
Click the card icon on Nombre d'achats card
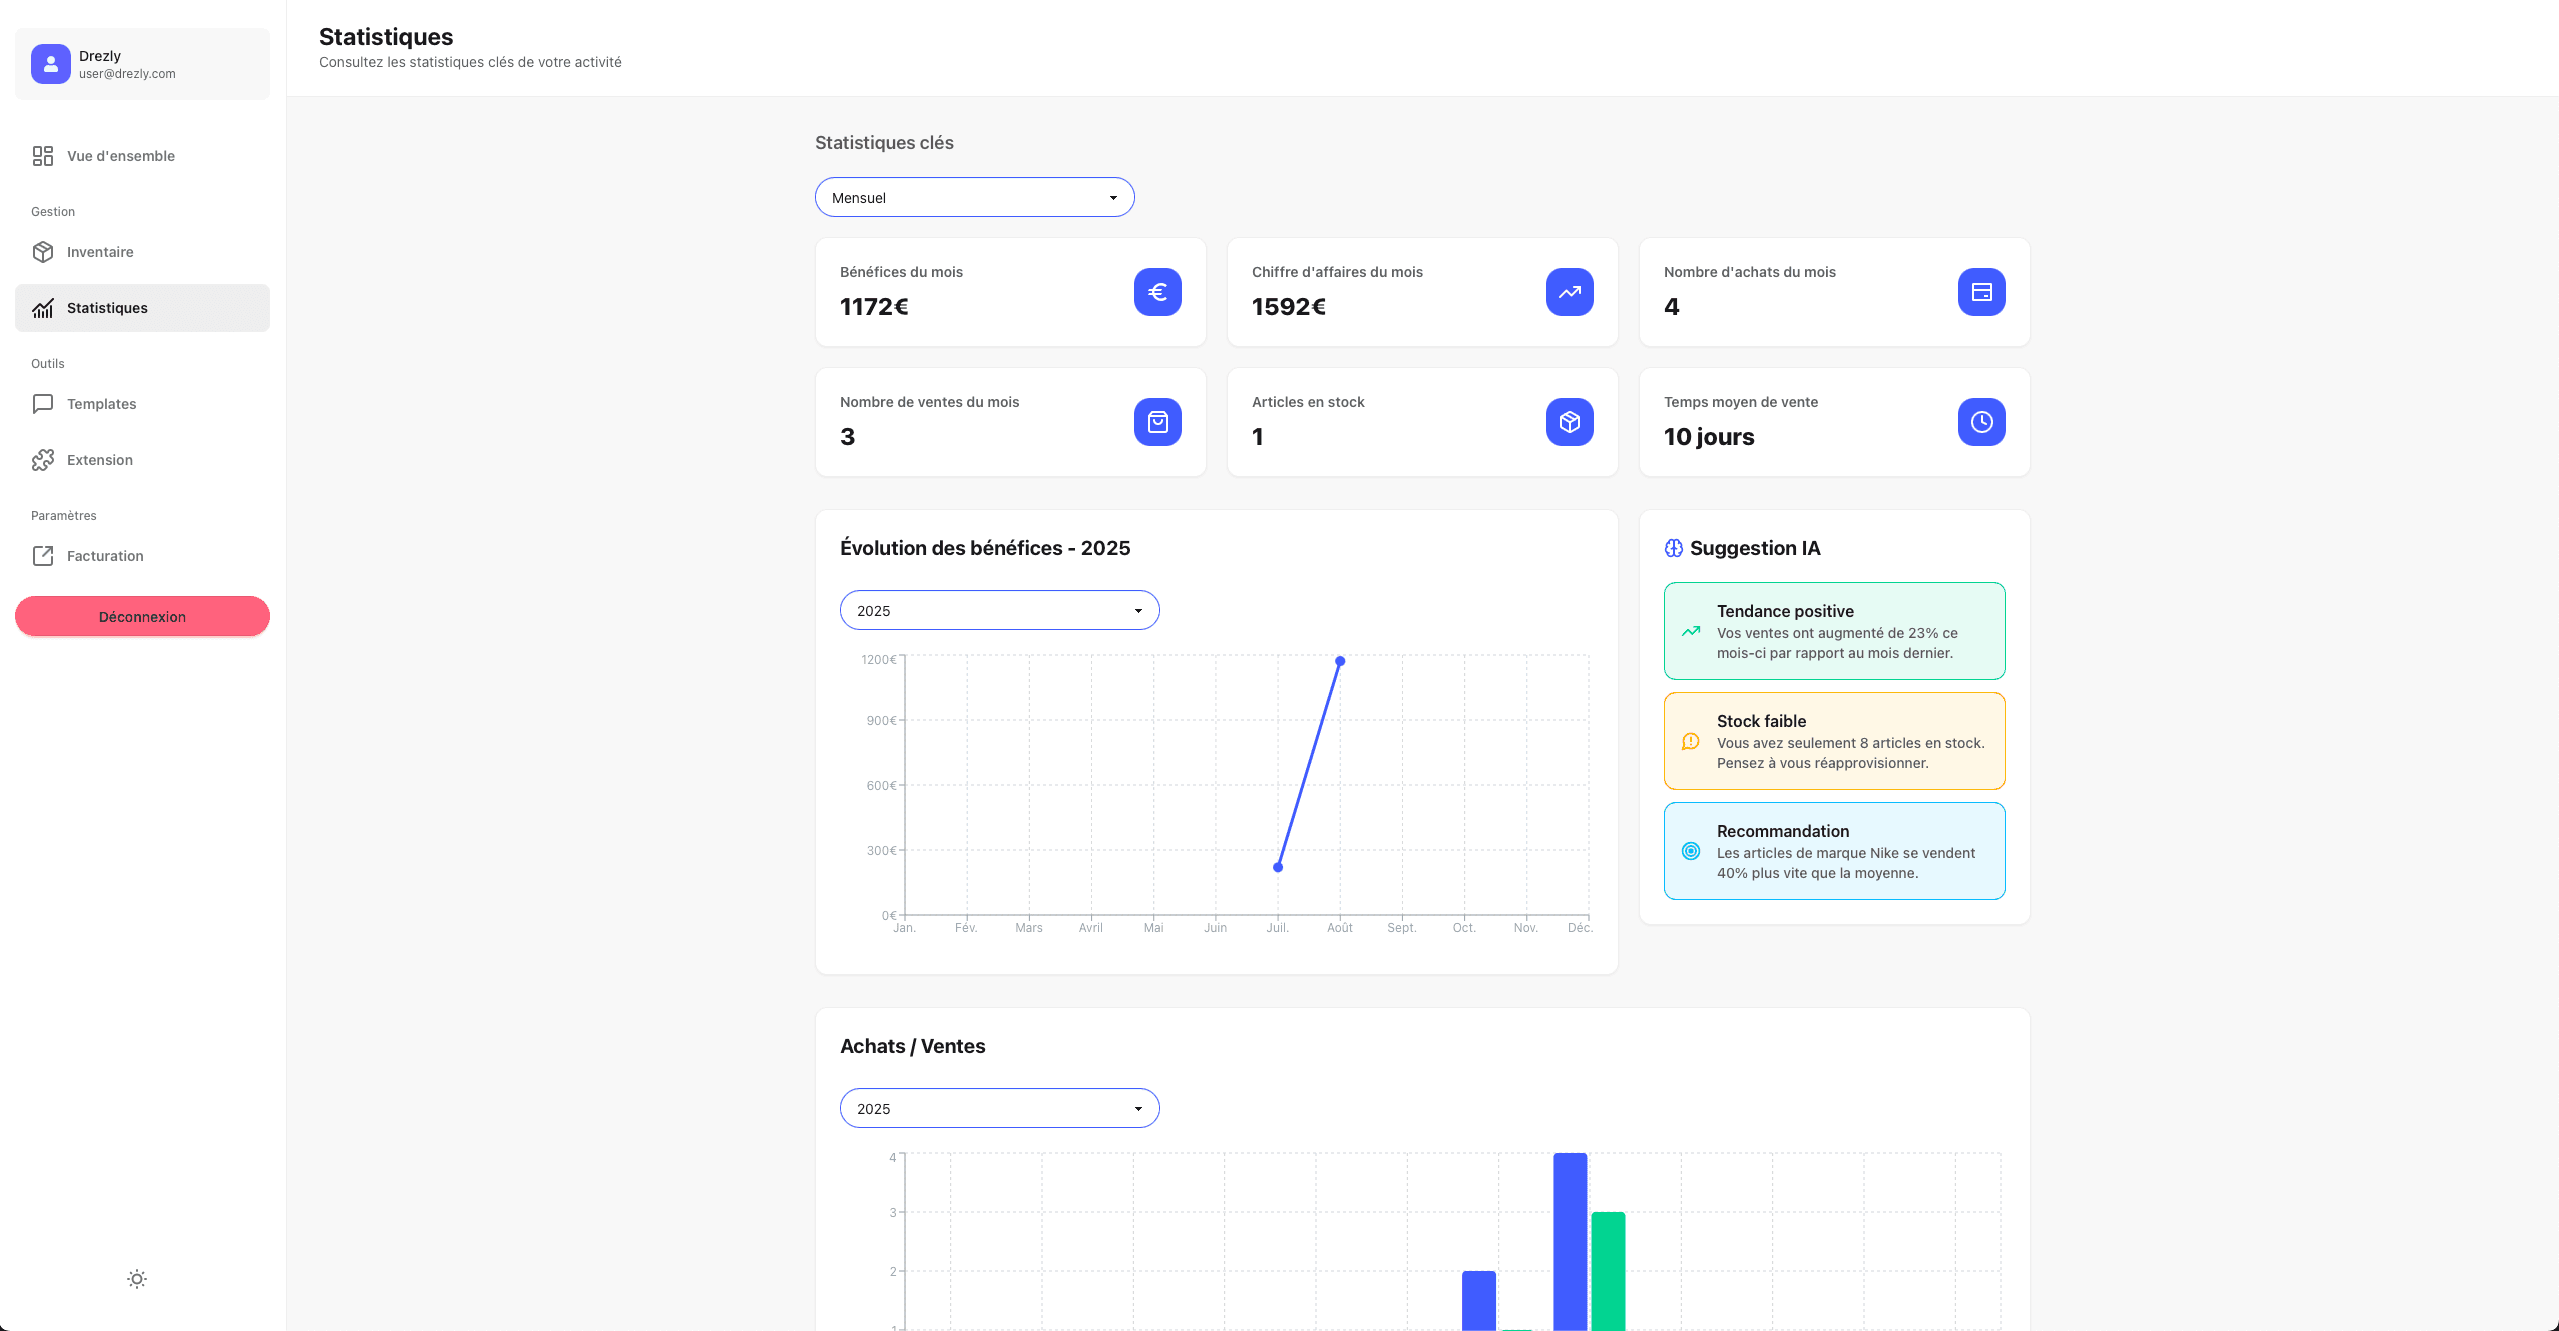pos(1981,292)
